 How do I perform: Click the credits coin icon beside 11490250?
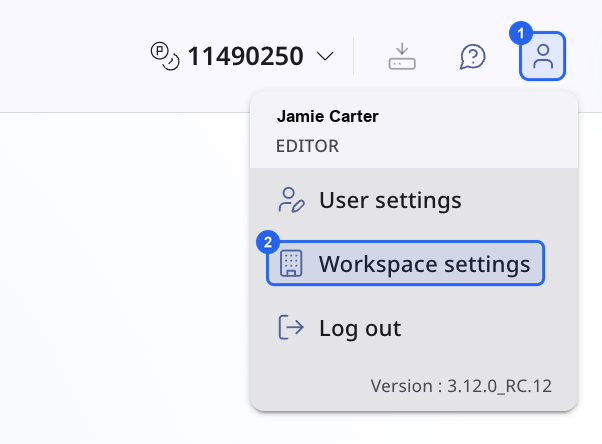click(165, 56)
